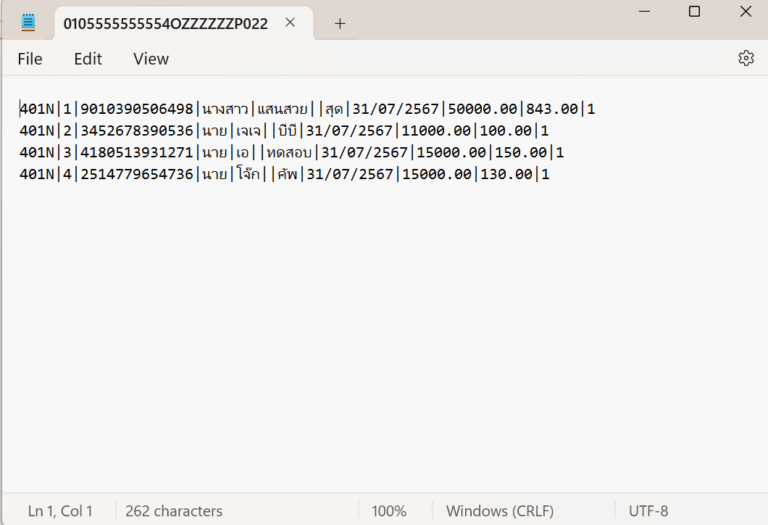The height and width of the screenshot is (525, 768).
Task: Click the name เจเจ in line two
Action: (248, 131)
